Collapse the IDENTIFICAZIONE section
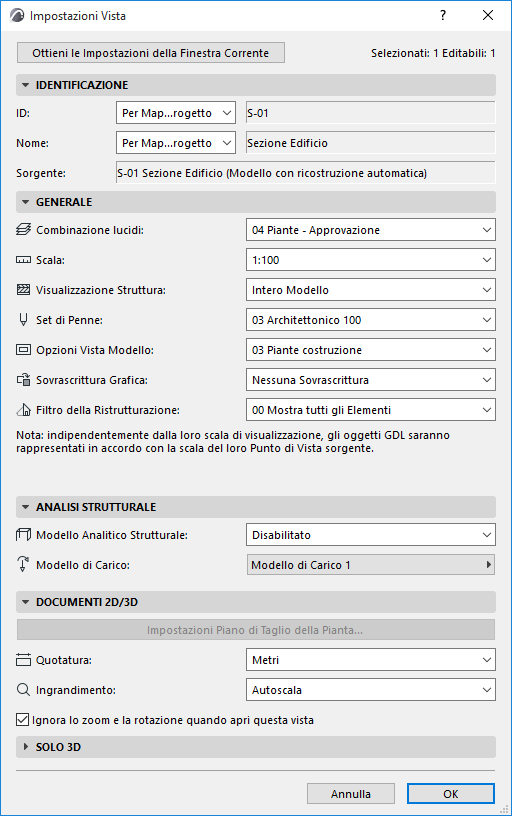This screenshot has height=816, width=512. (x=255, y=85)
